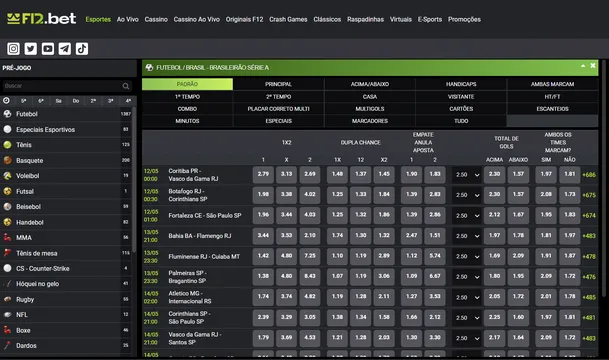Screen dimensions: 609x360
Task: Switch to the MARCADORES market tab
Action: [x=370, y=121]
